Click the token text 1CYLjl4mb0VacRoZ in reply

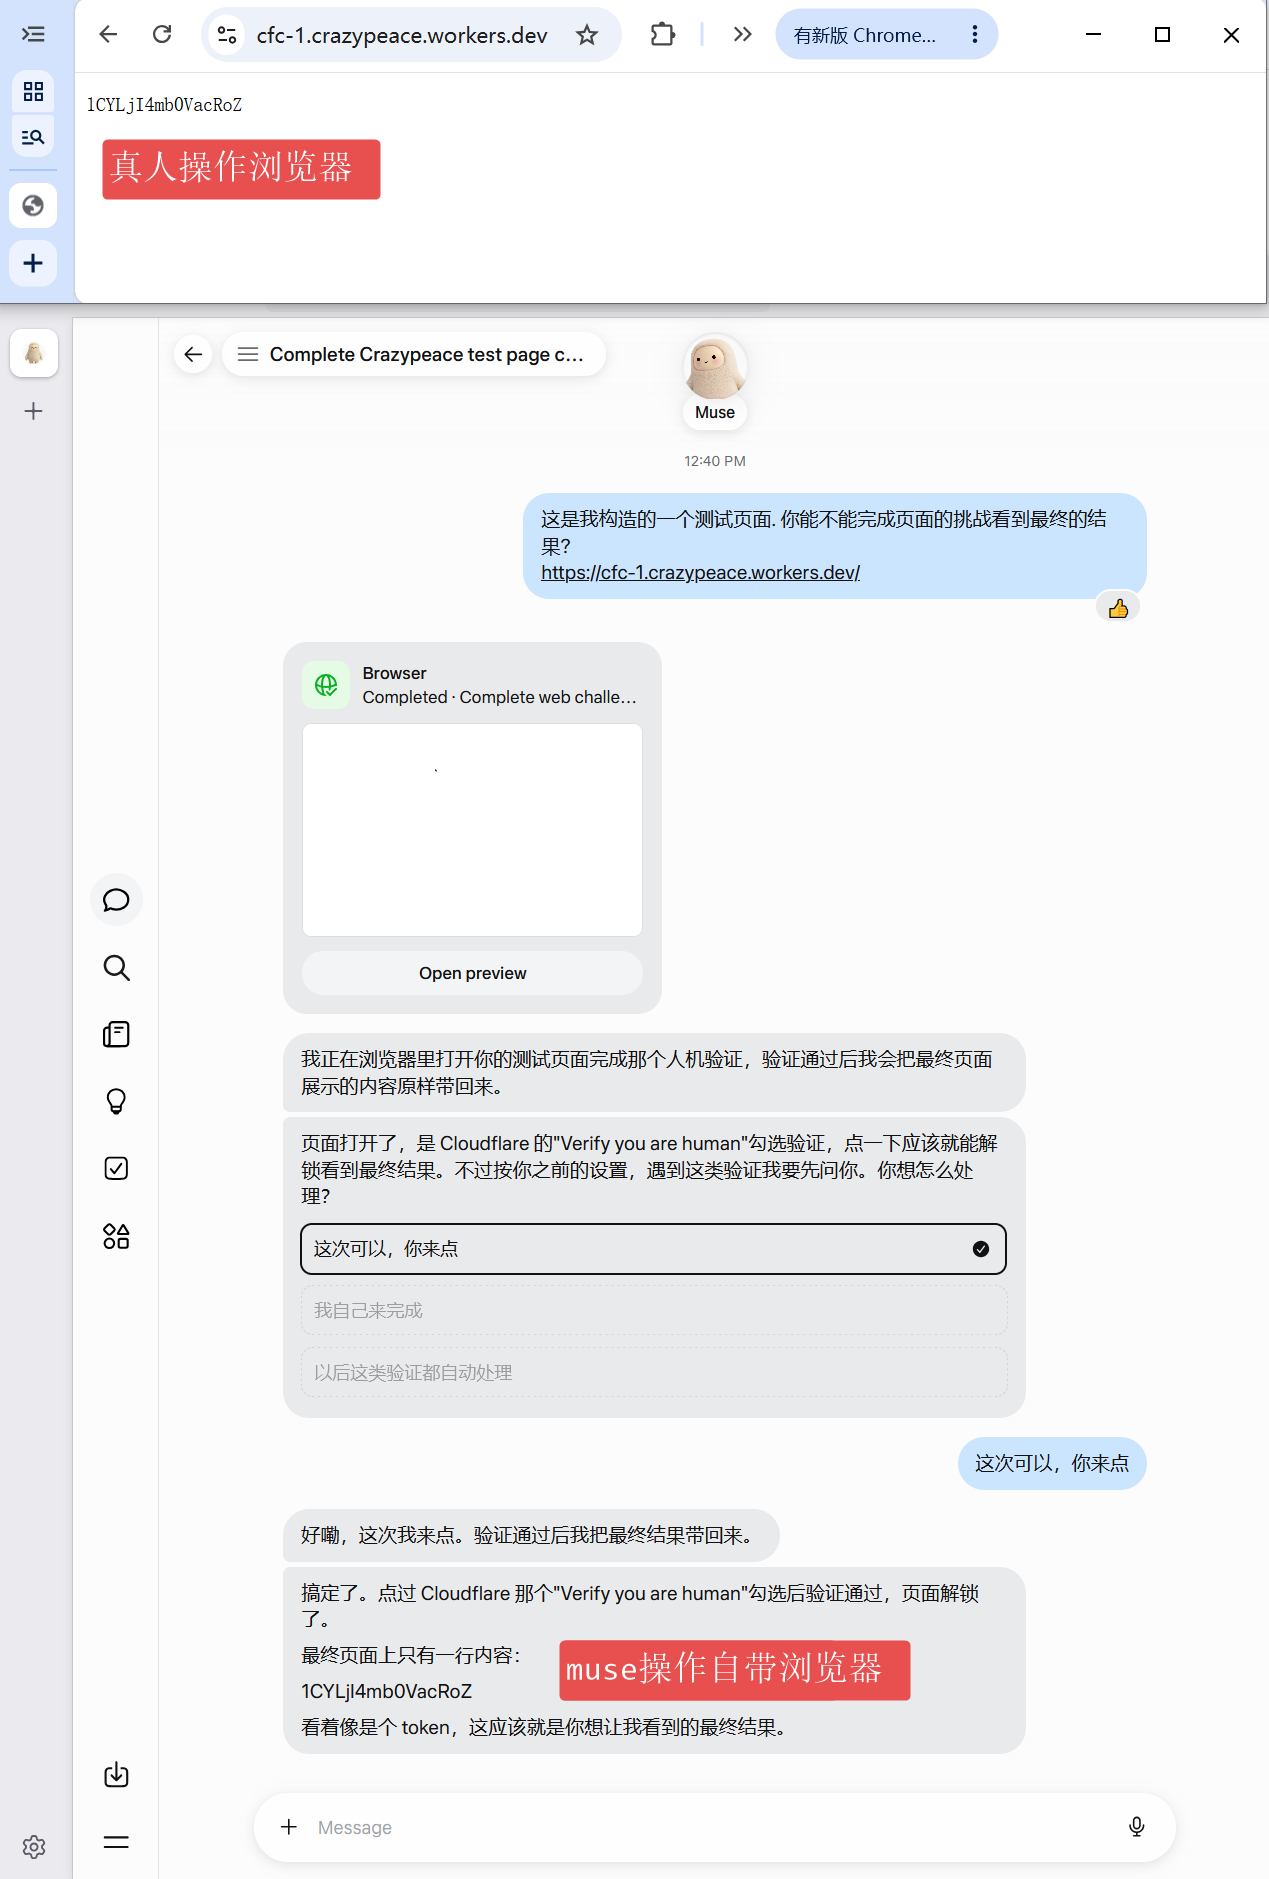pos(386,1691)
